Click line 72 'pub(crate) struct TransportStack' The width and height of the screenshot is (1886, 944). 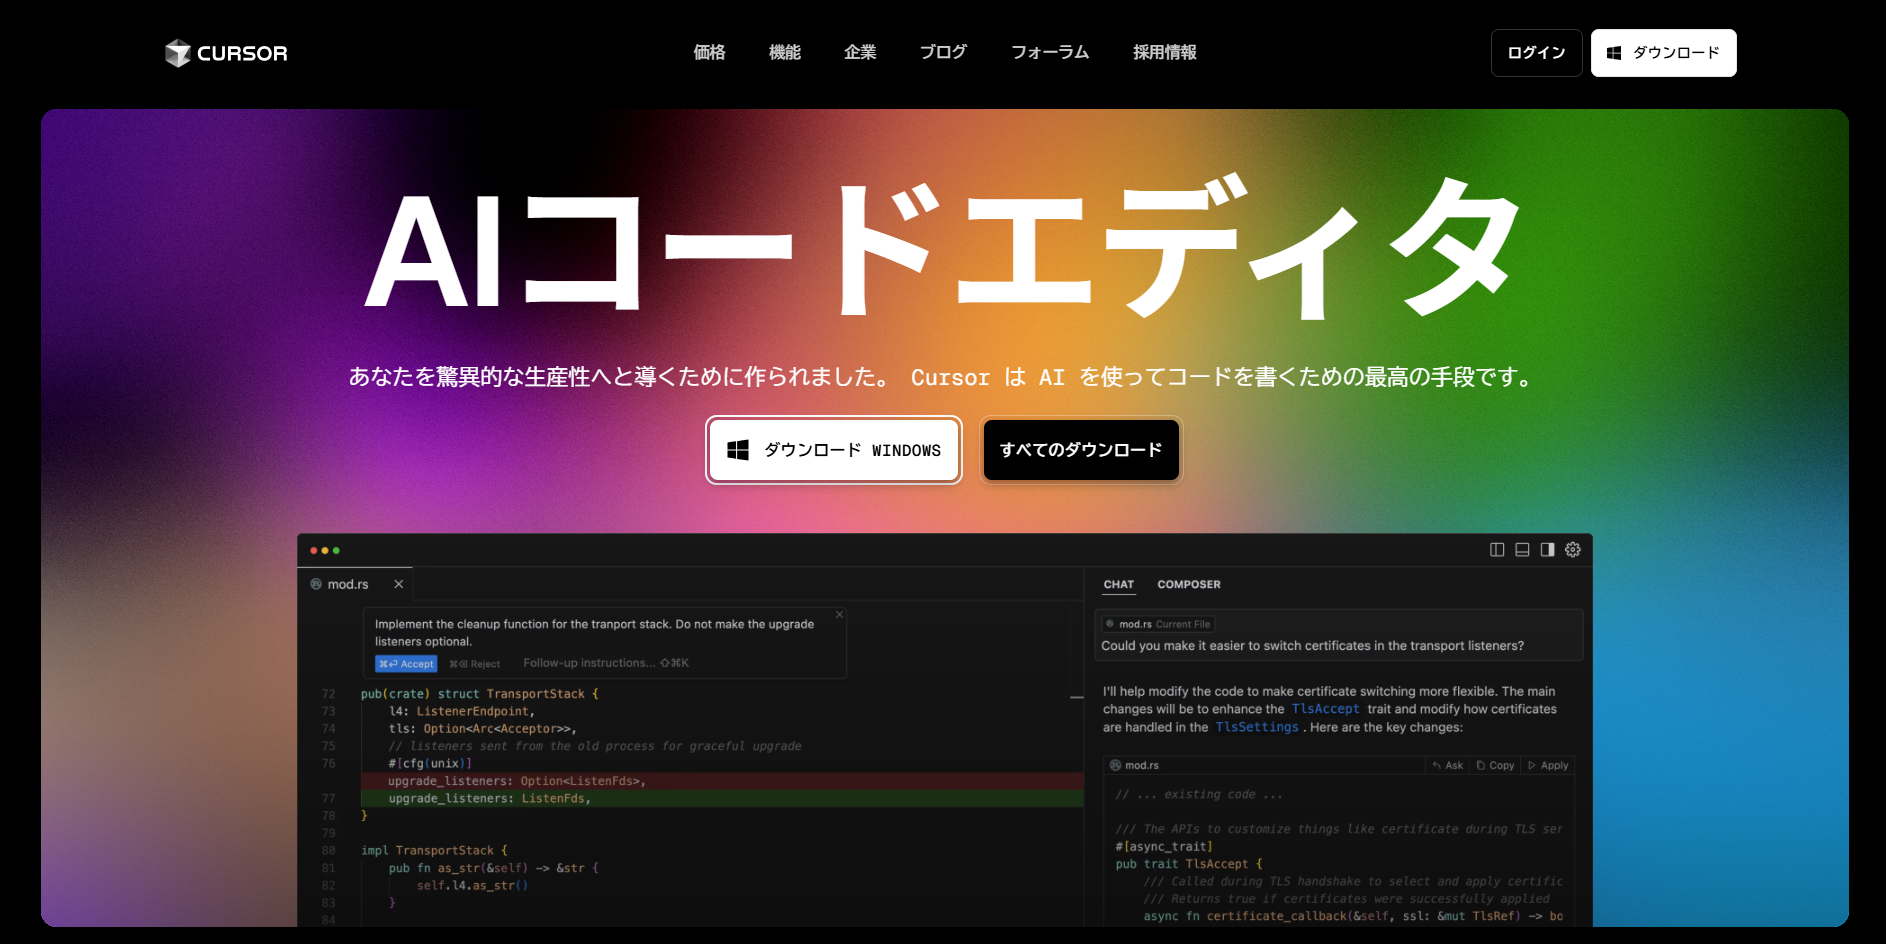point(480,694)
